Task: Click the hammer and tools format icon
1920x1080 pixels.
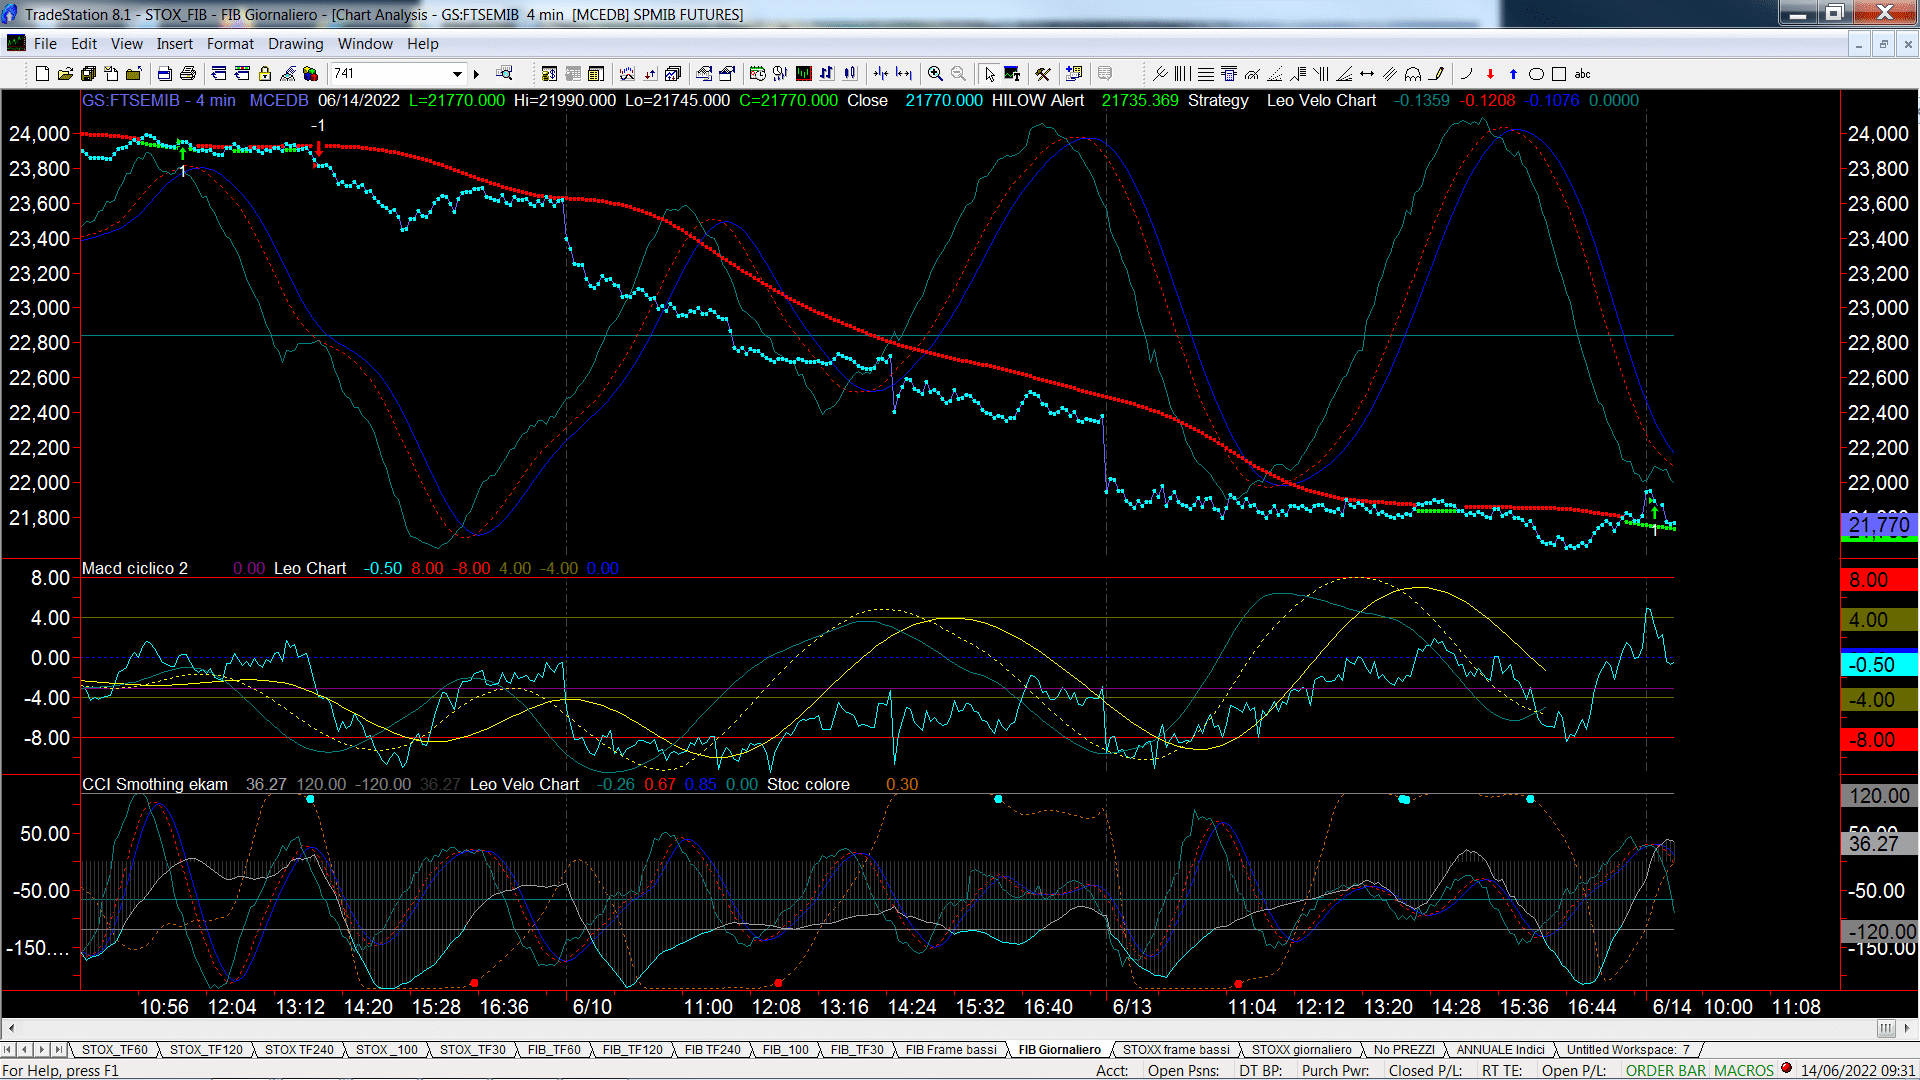Action: (1043, 73)
